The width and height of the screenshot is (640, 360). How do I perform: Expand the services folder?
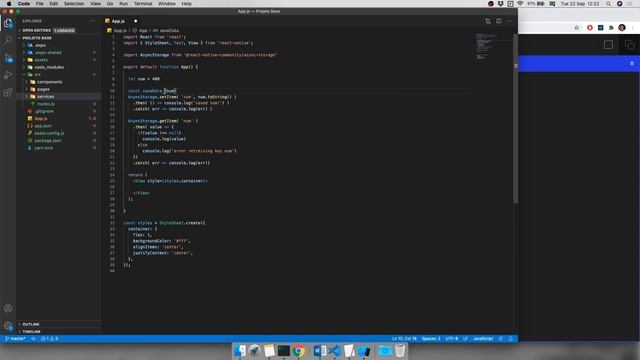coord(45,97)
